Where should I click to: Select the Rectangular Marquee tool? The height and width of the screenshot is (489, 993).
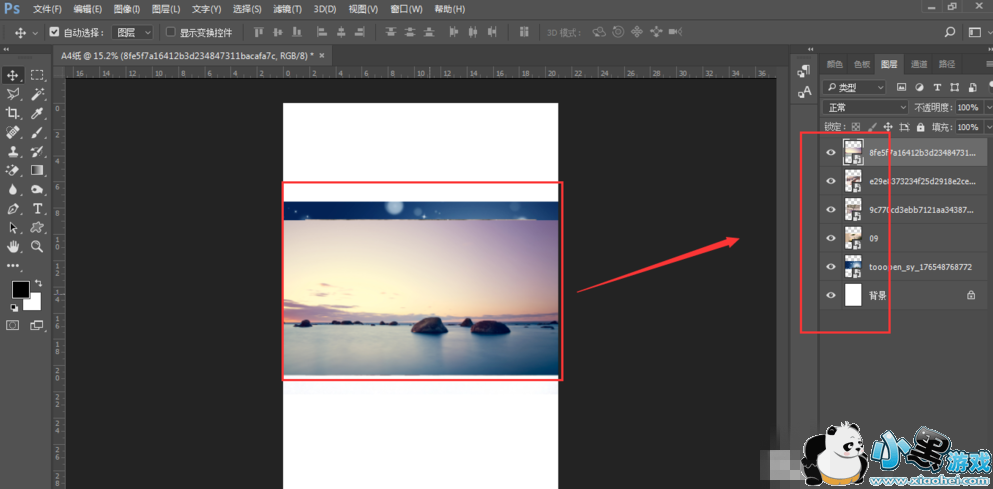[37, 75]
